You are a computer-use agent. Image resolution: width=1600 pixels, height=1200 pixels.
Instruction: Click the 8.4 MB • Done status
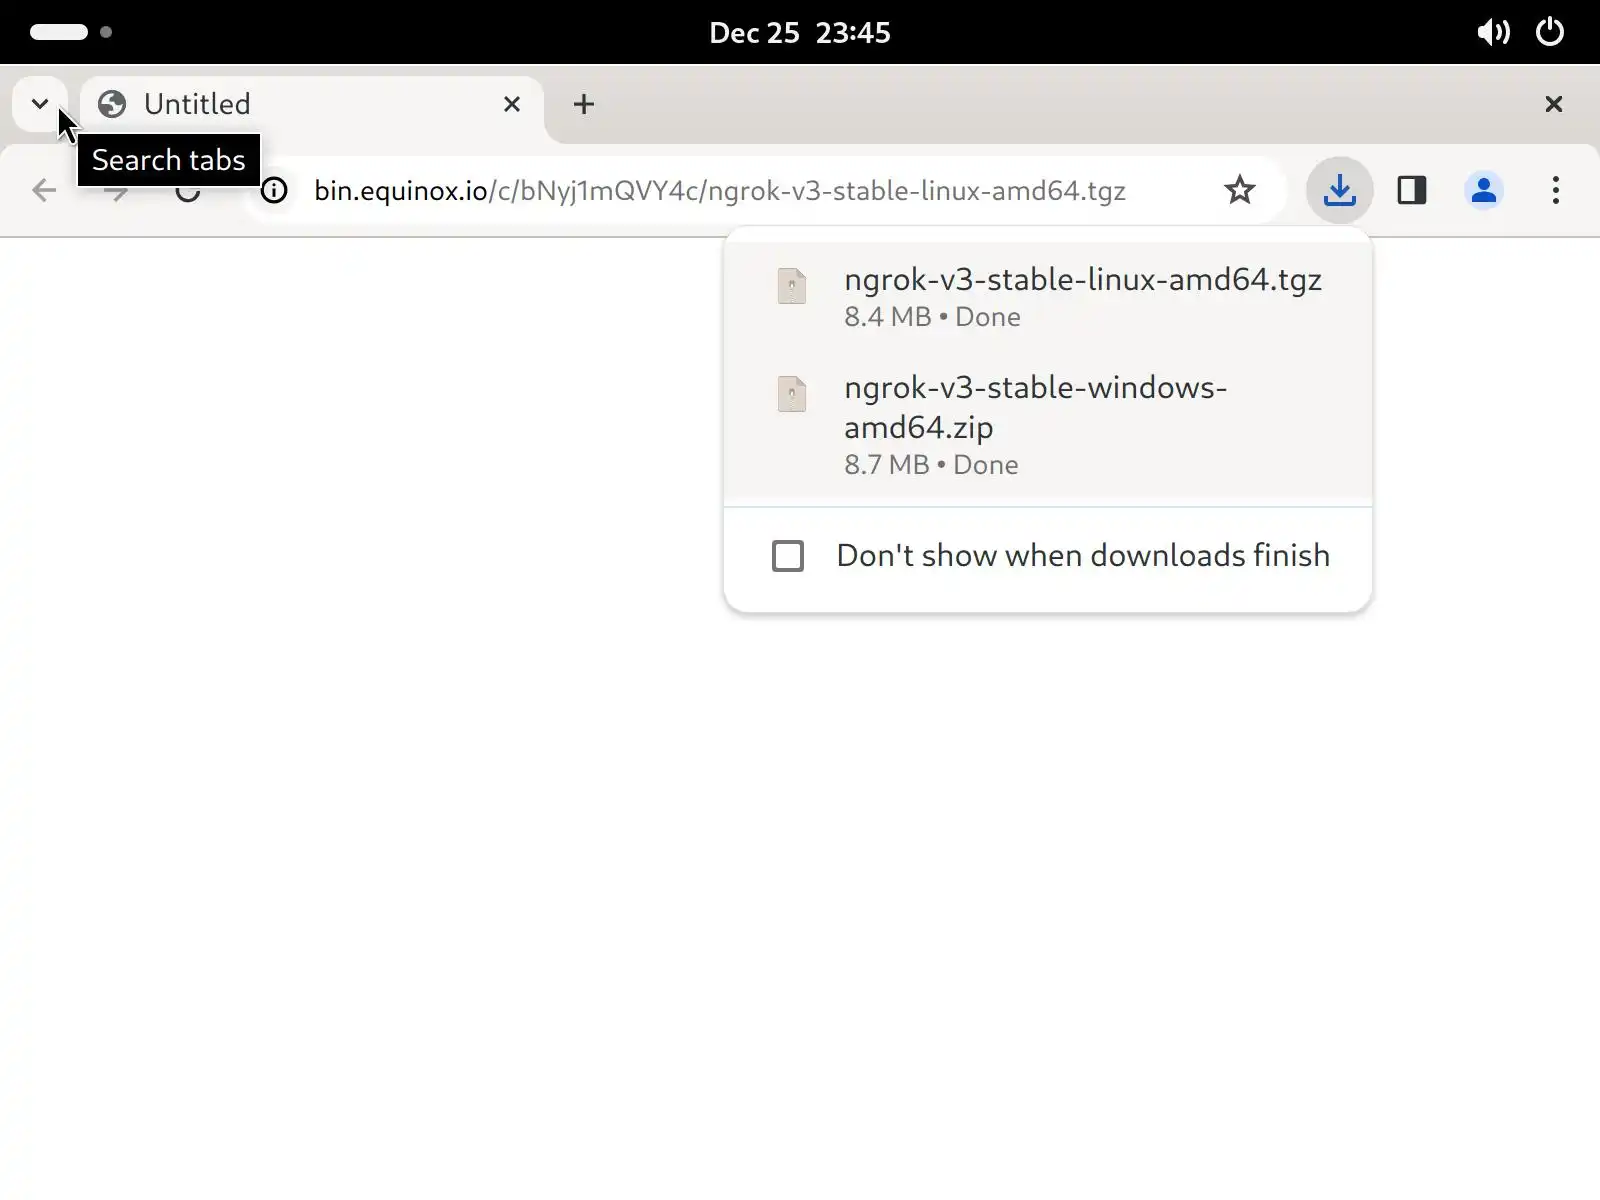932,317
